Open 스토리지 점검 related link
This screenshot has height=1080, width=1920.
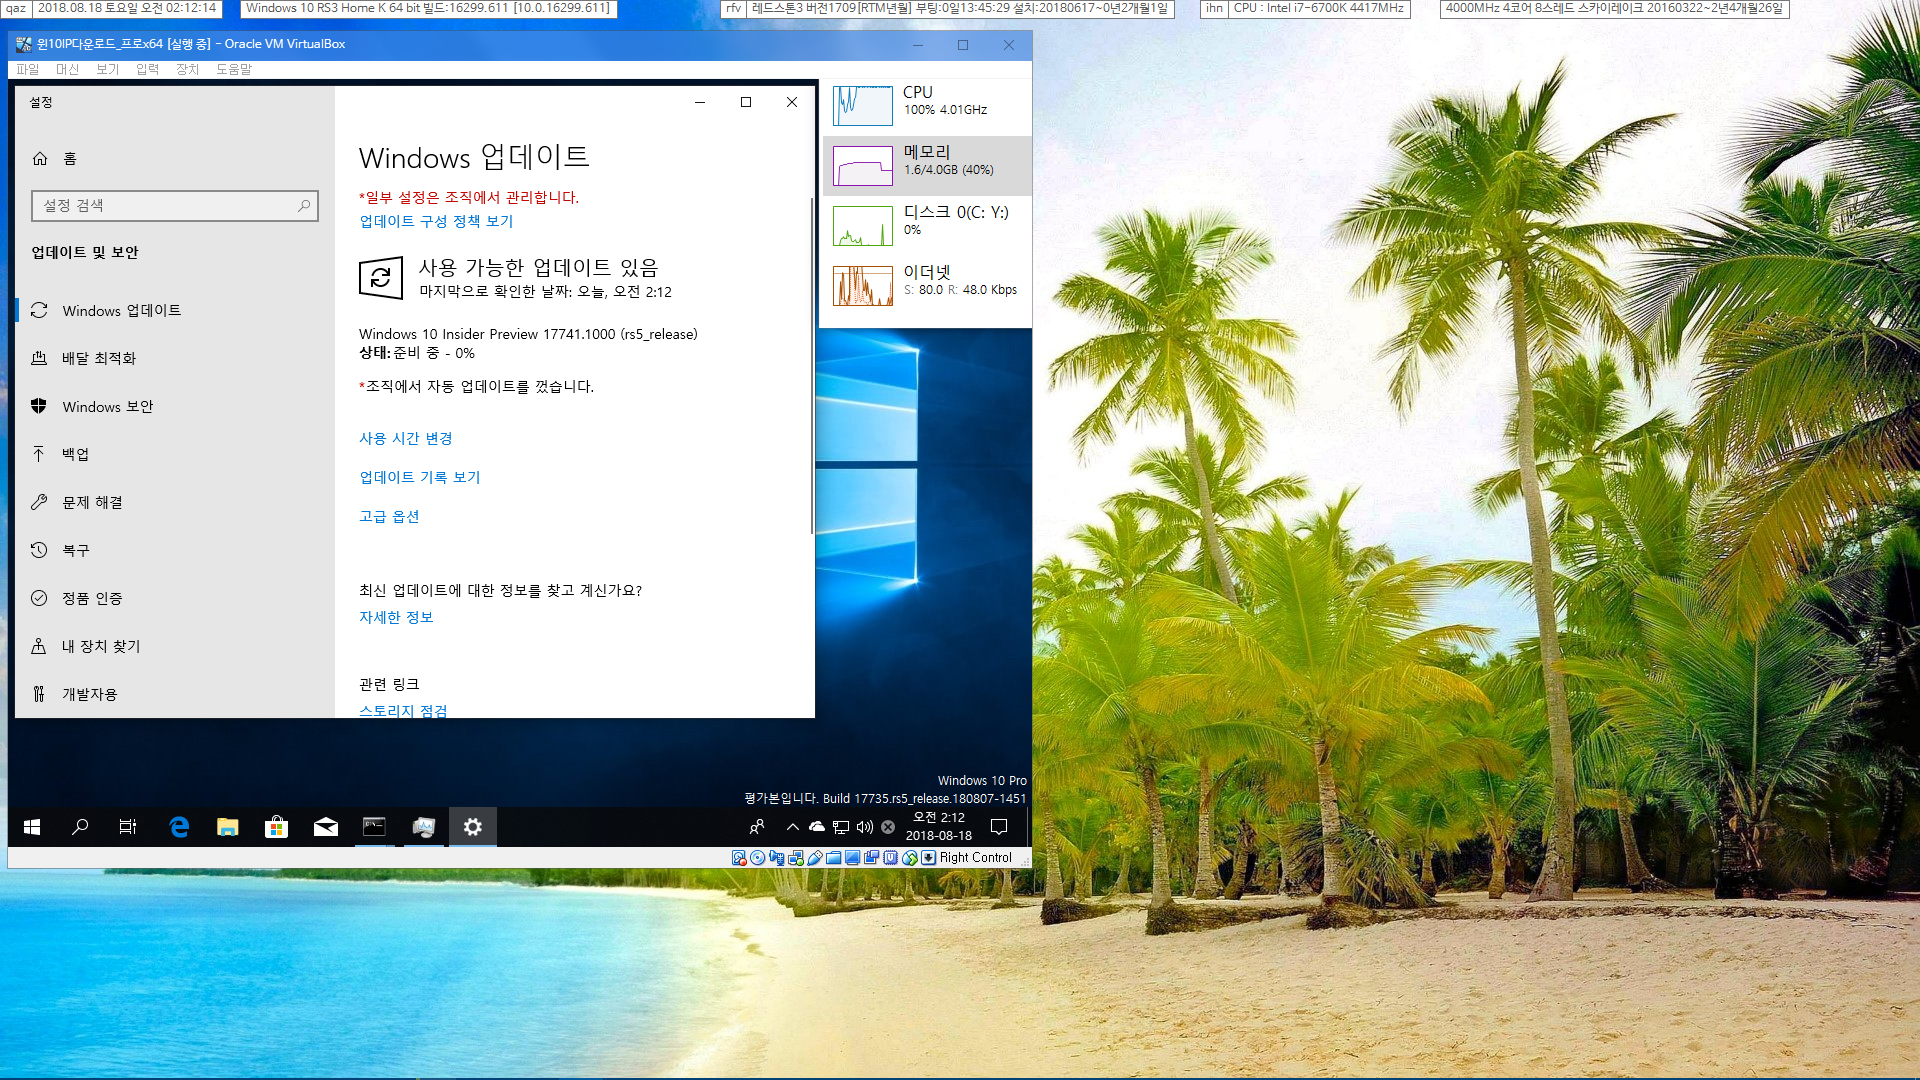[403, 711]
